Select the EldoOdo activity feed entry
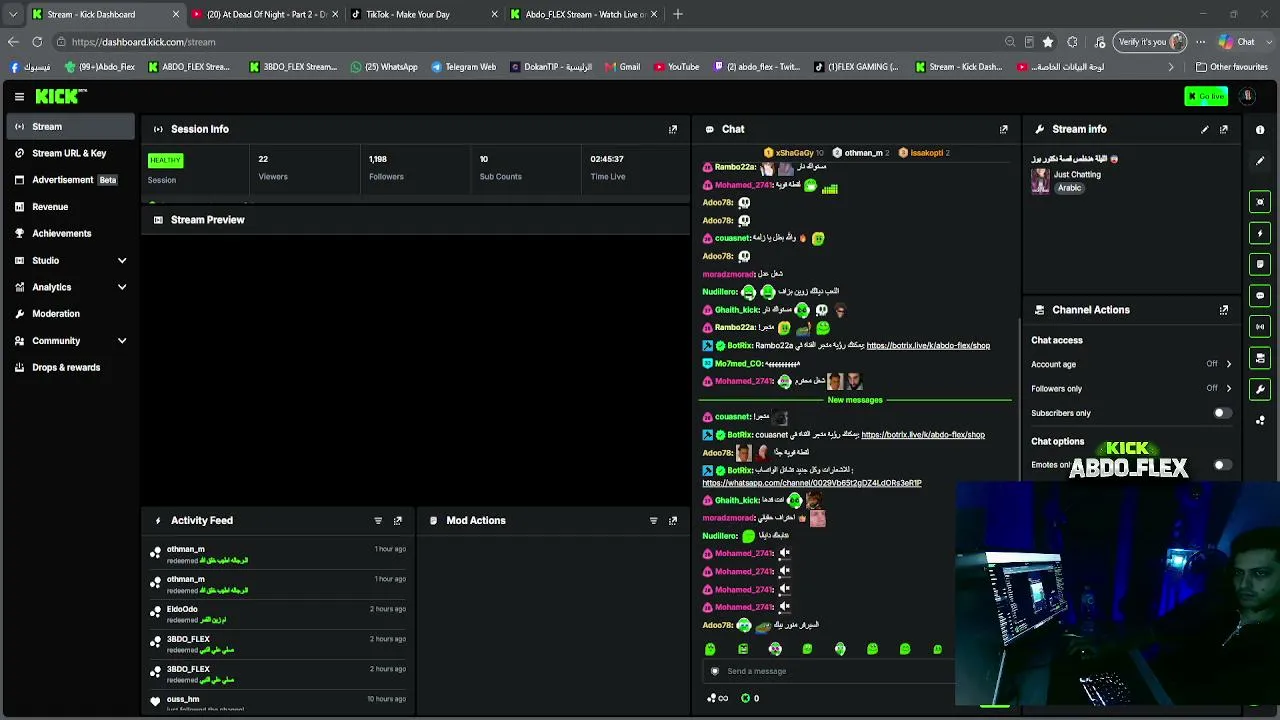 click(279, 614)
